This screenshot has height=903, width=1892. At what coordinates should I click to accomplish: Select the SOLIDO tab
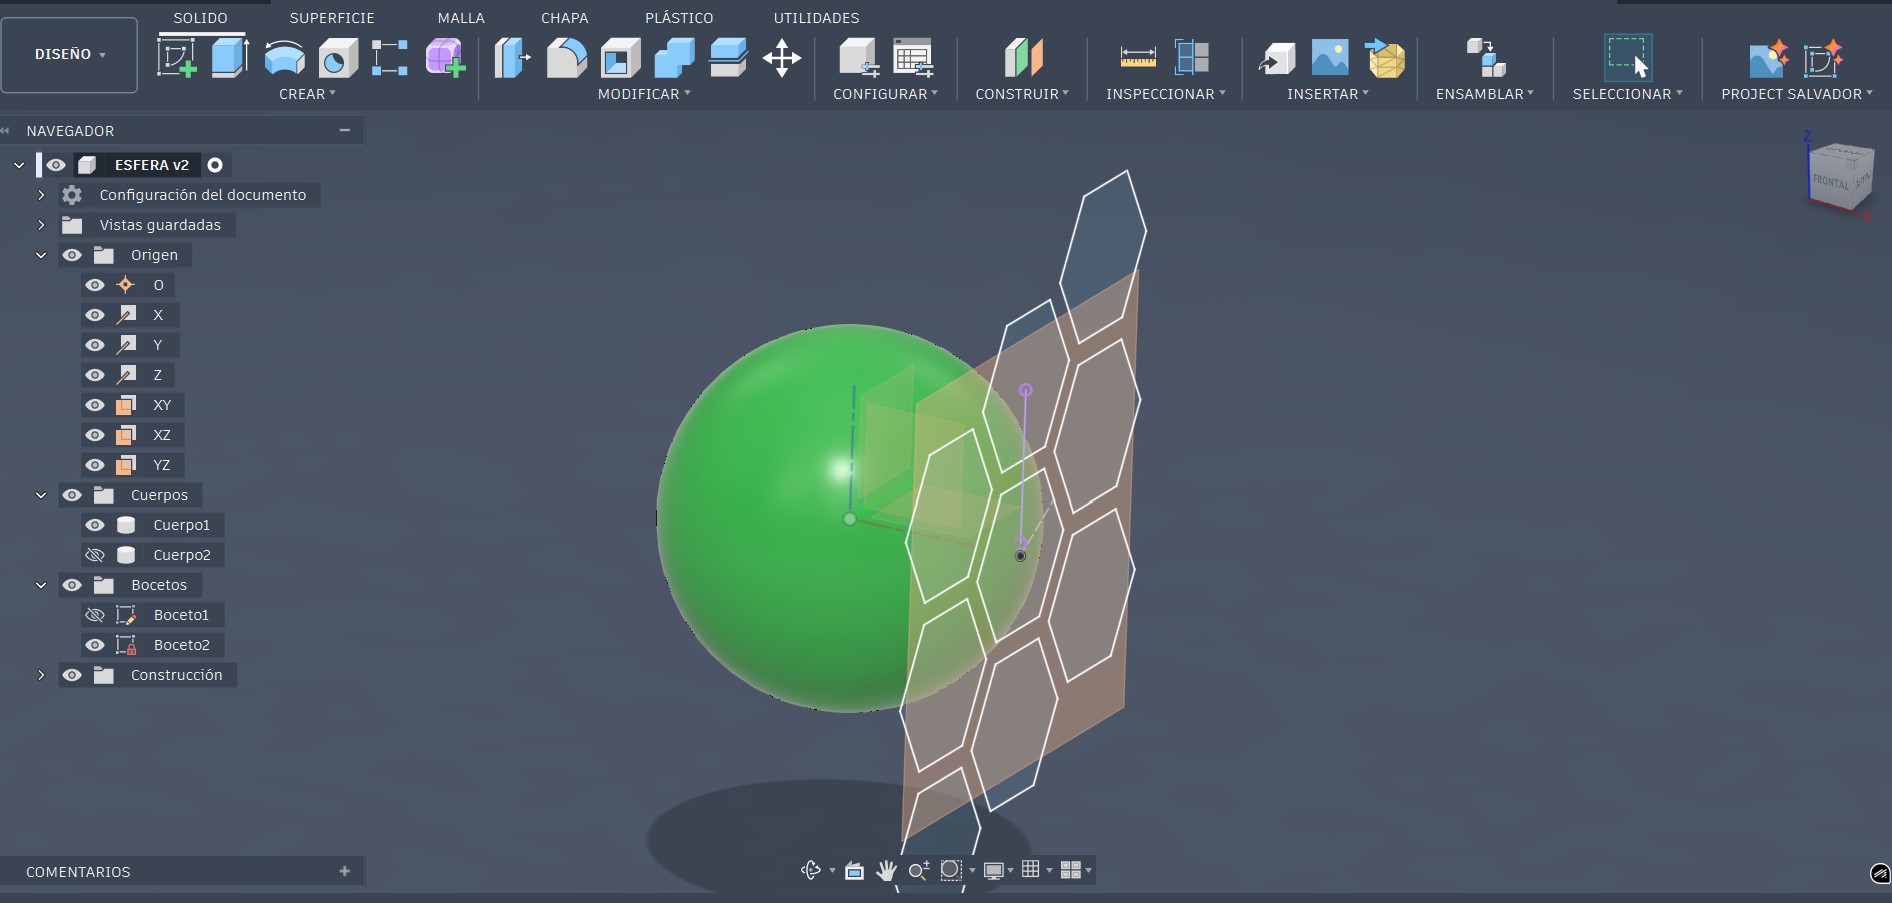200,18
